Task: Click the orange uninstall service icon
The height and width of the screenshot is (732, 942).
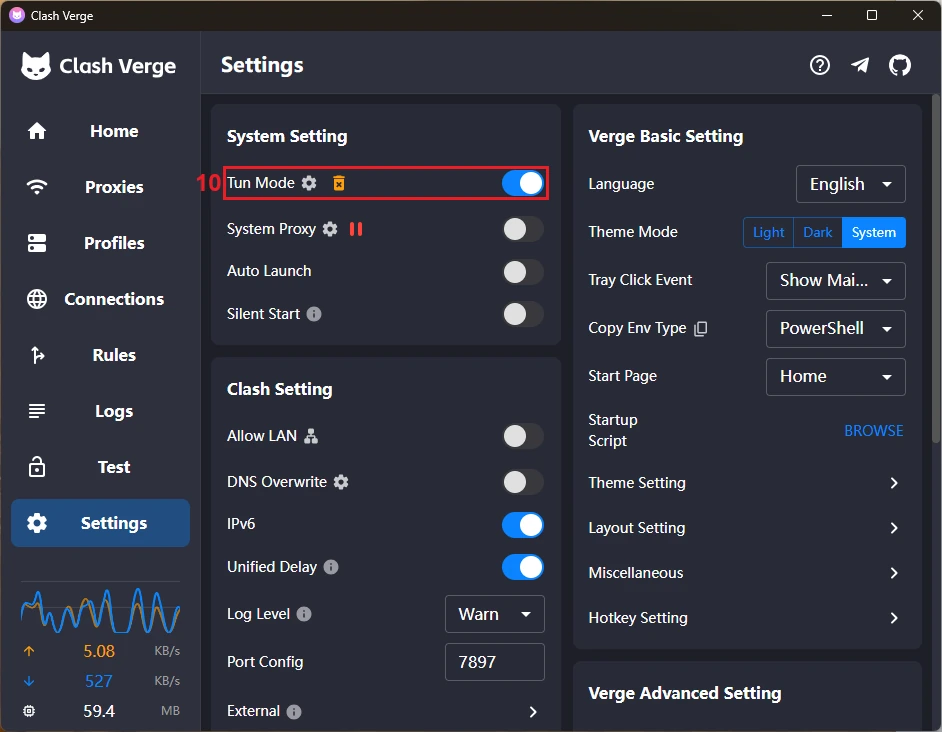Action: click(x=339, y=183)
